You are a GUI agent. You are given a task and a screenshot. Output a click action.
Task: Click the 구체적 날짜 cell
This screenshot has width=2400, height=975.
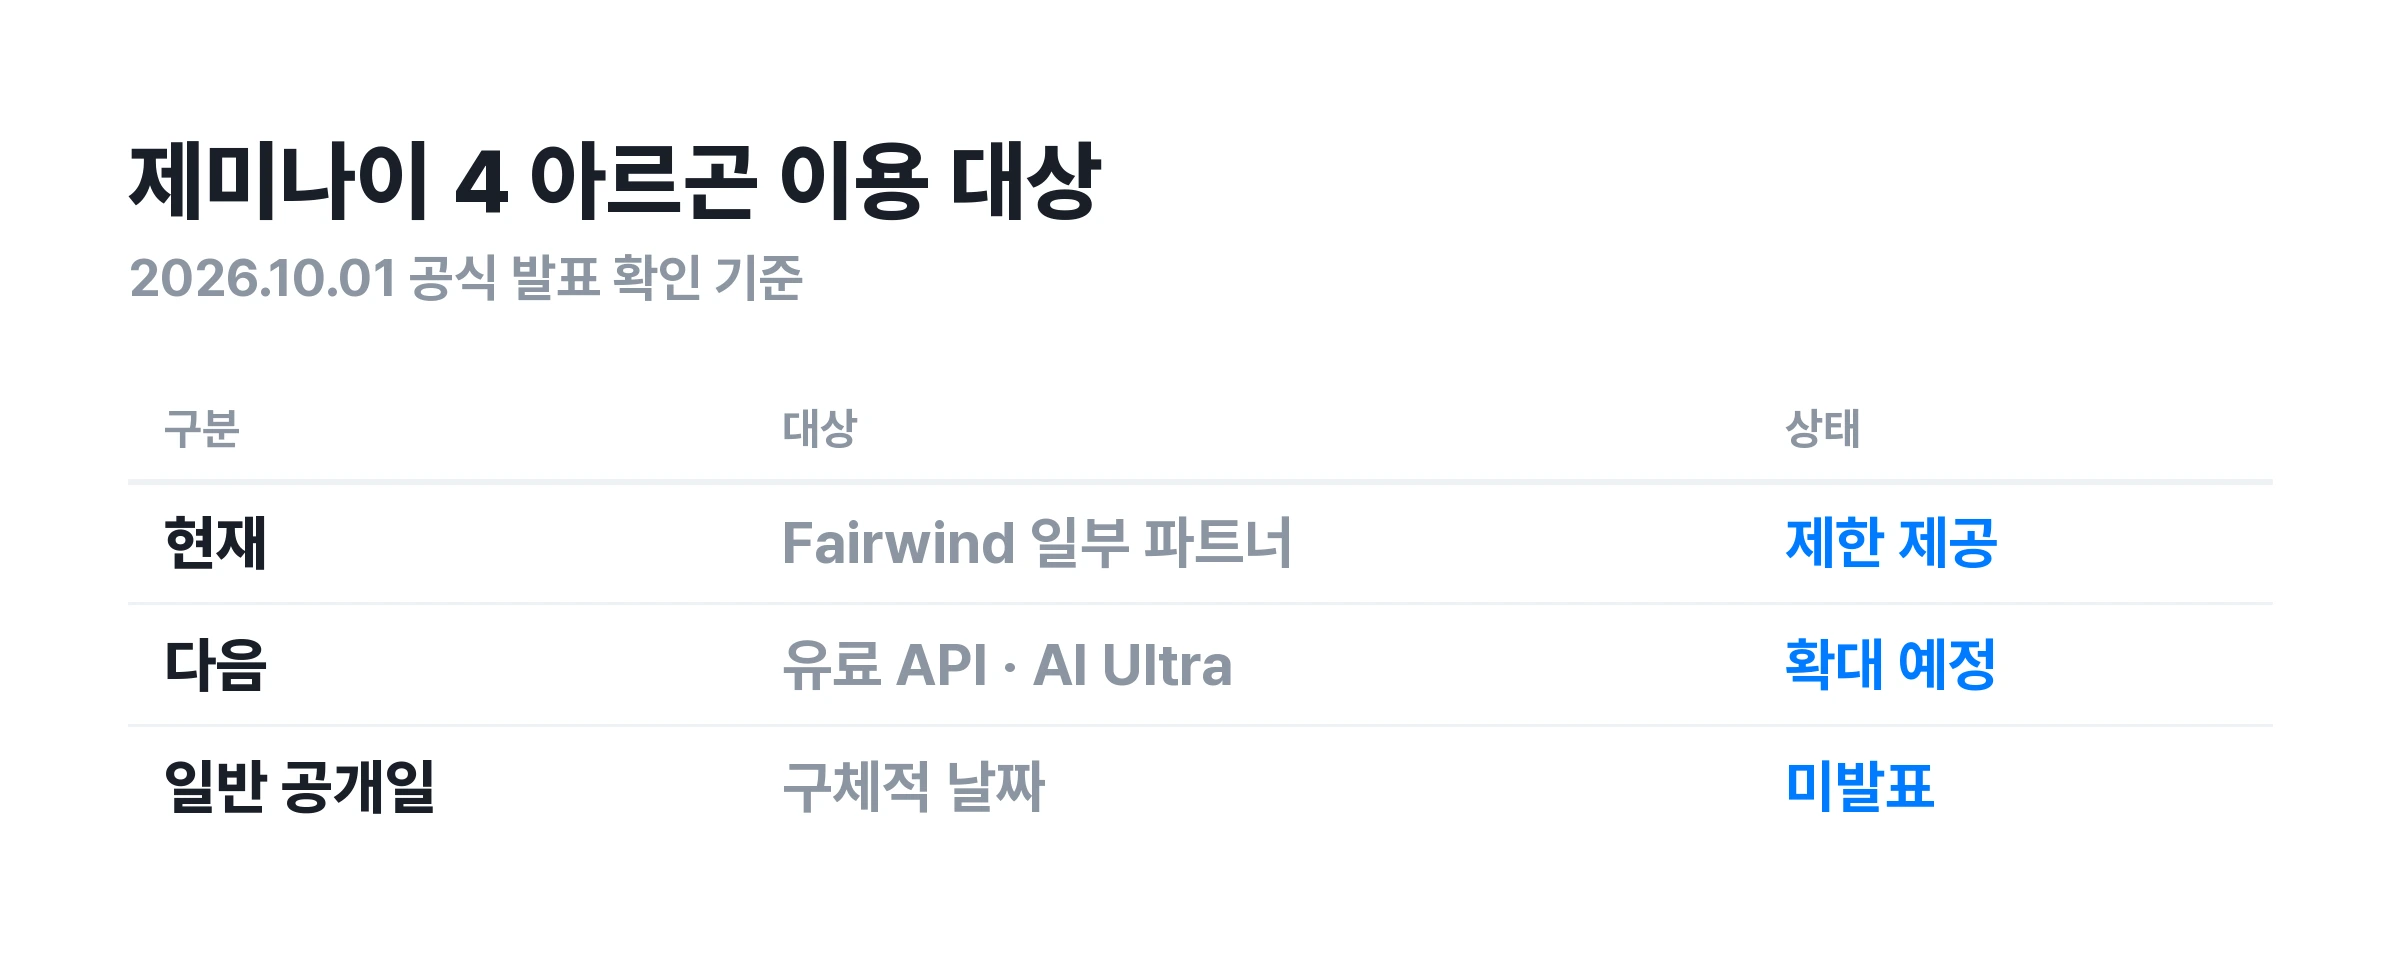[x=914, y=786]
